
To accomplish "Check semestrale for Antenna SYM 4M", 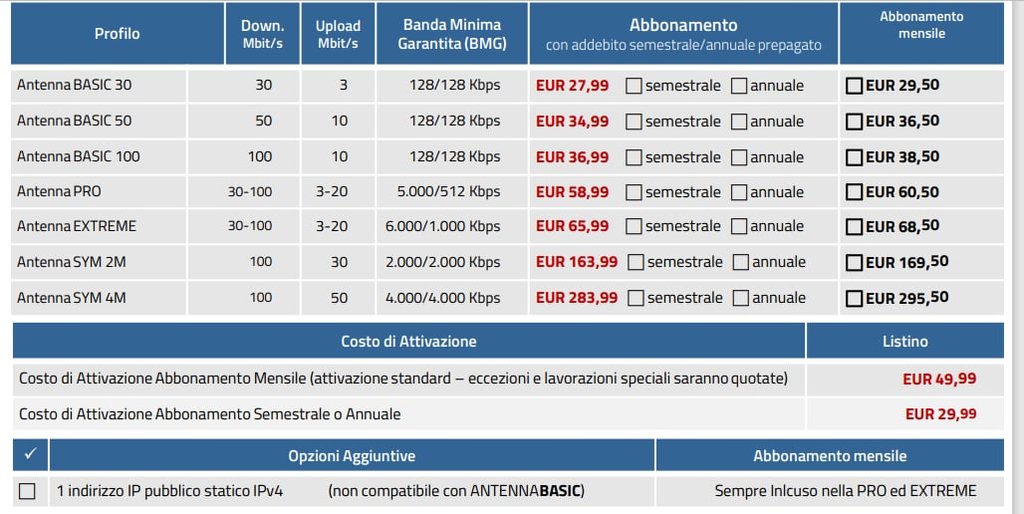I will pyautogui.click(x=636, y=298).
